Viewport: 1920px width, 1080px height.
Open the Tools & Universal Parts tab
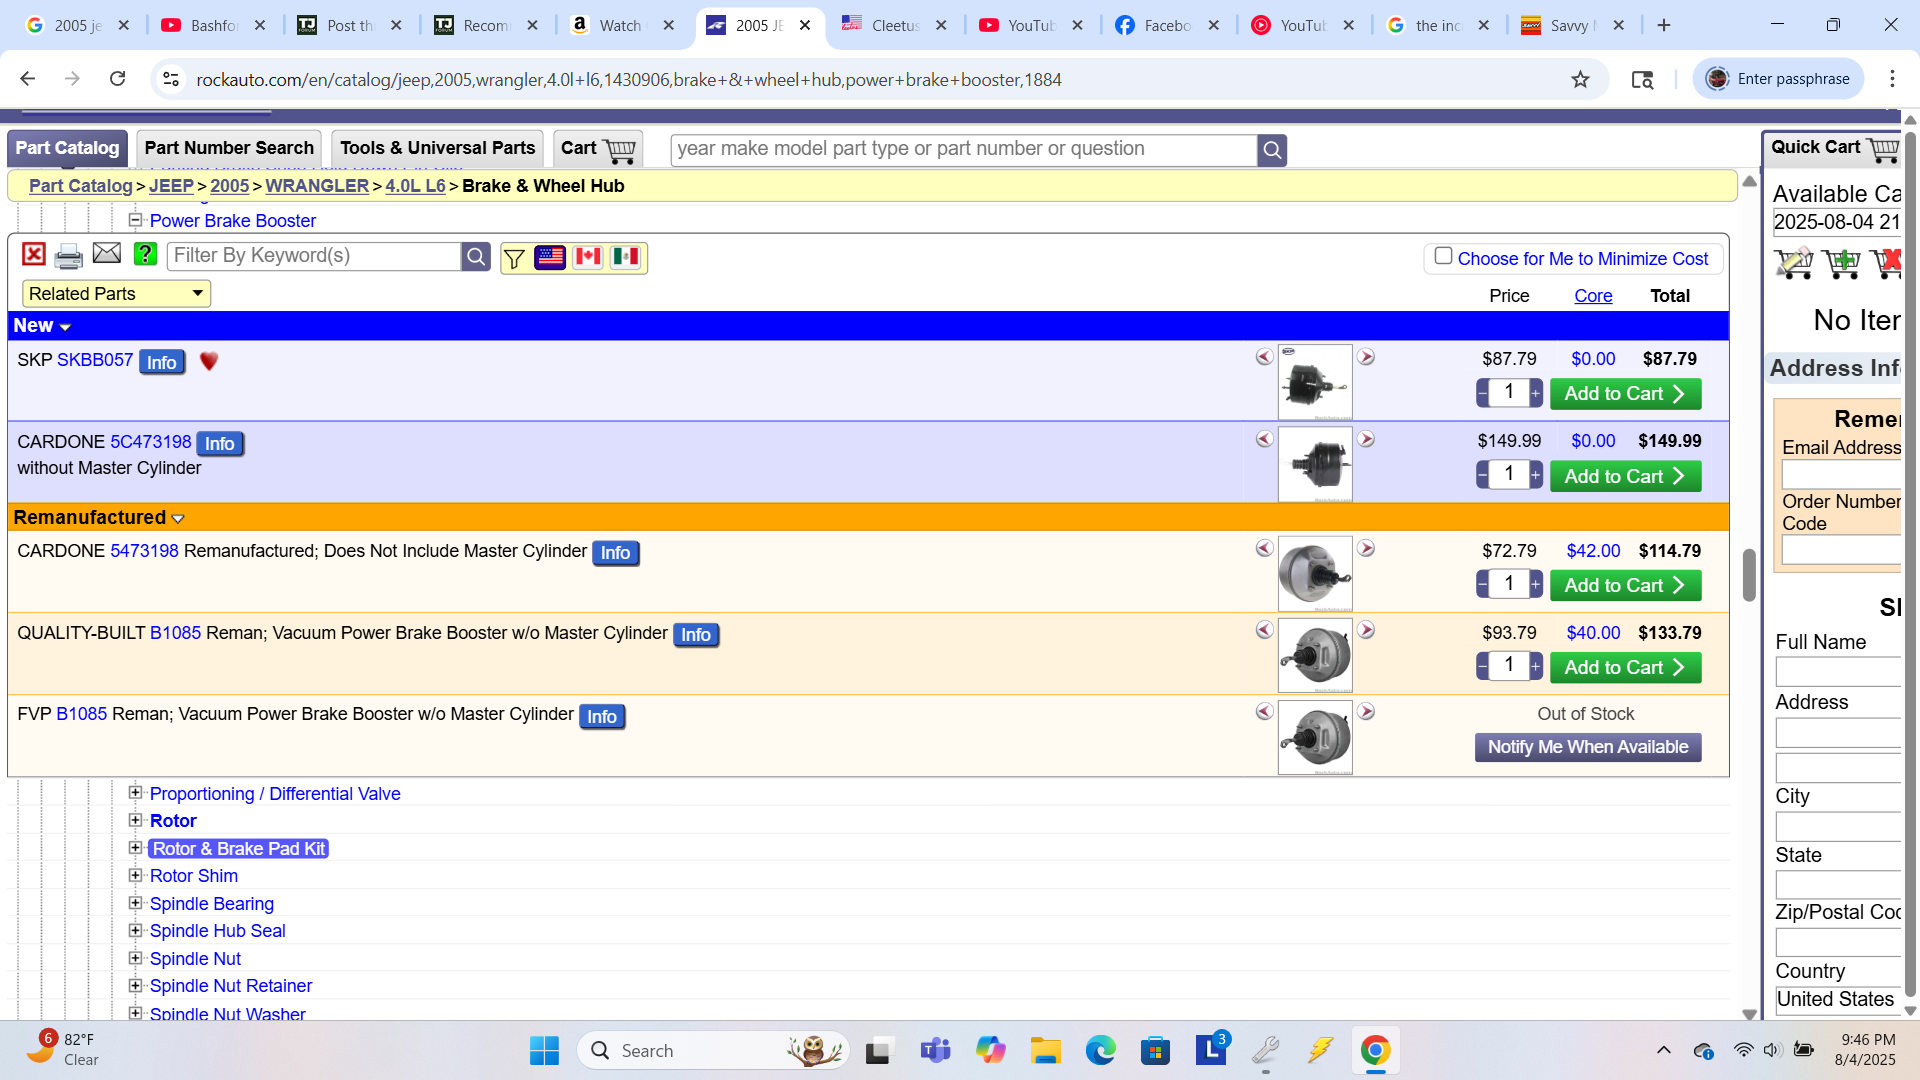tap(437, 148)
